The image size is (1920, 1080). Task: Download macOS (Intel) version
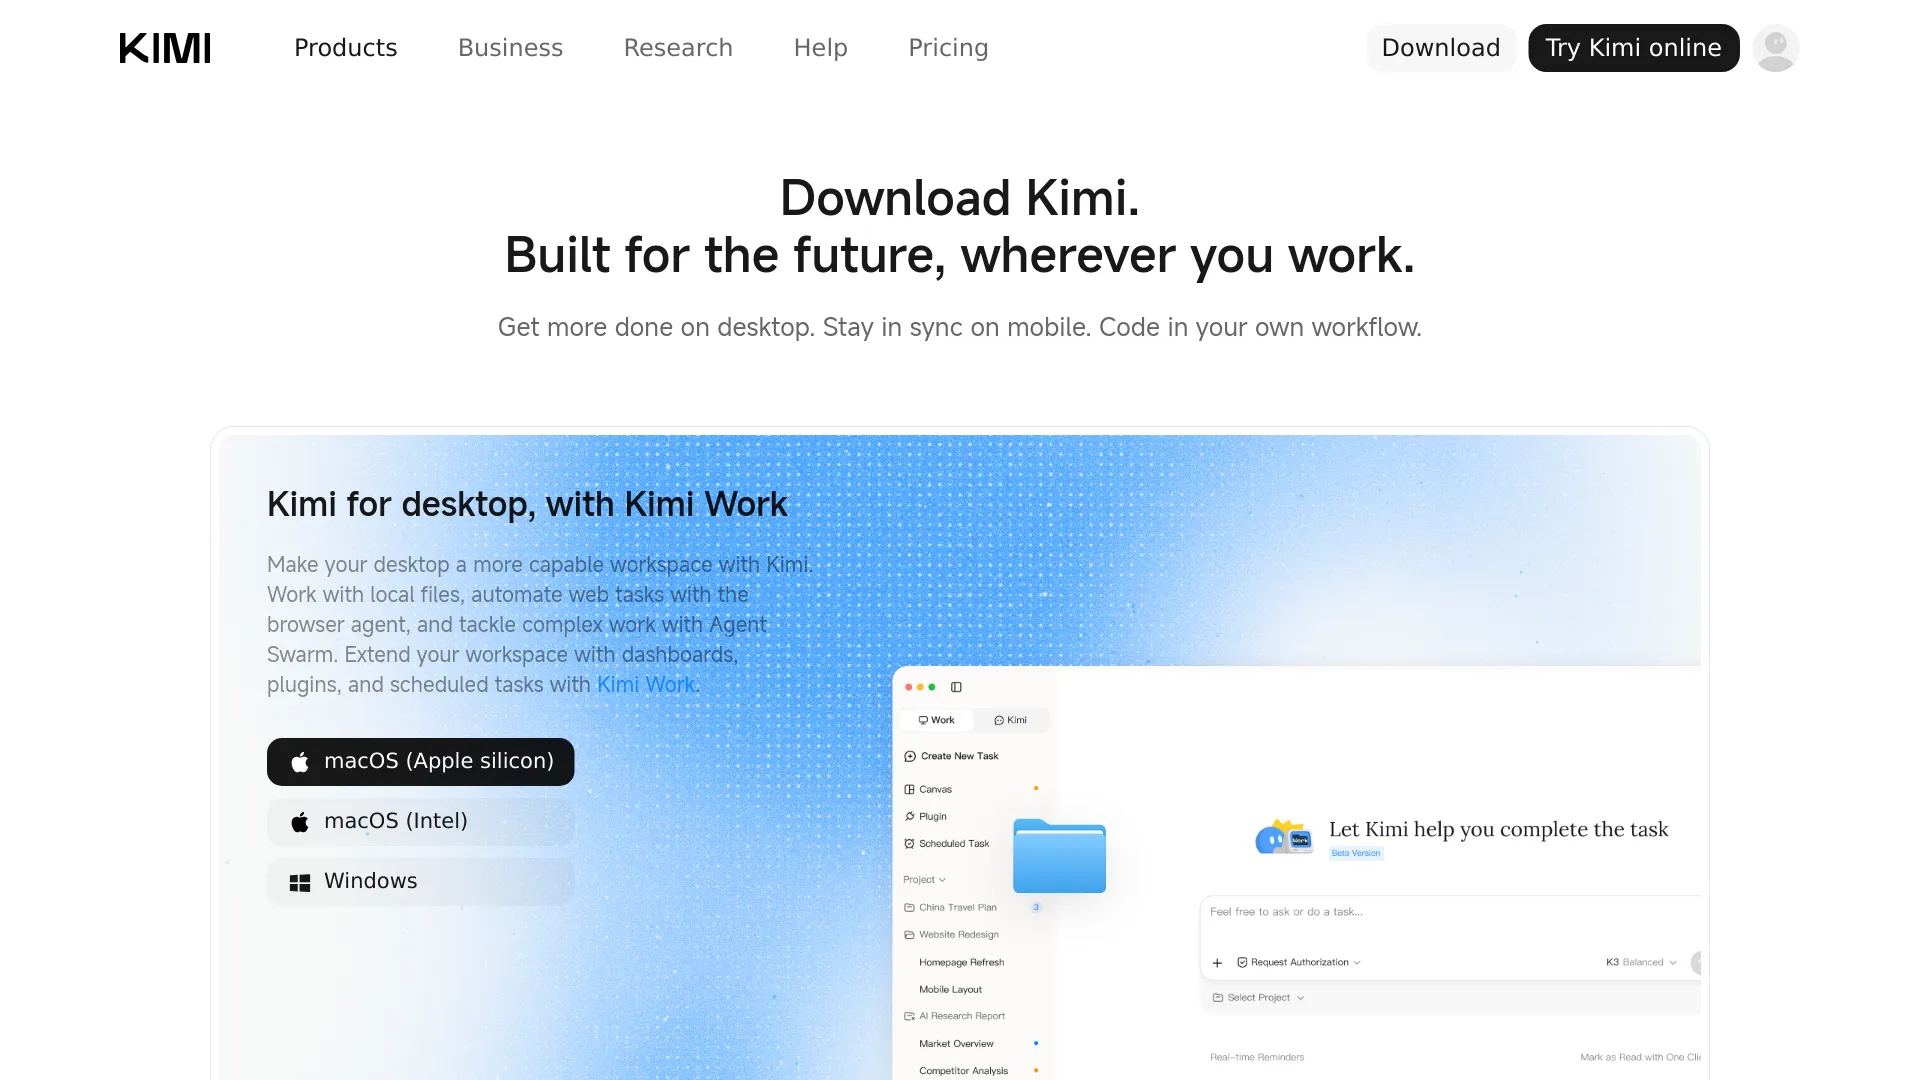[420, 822]
